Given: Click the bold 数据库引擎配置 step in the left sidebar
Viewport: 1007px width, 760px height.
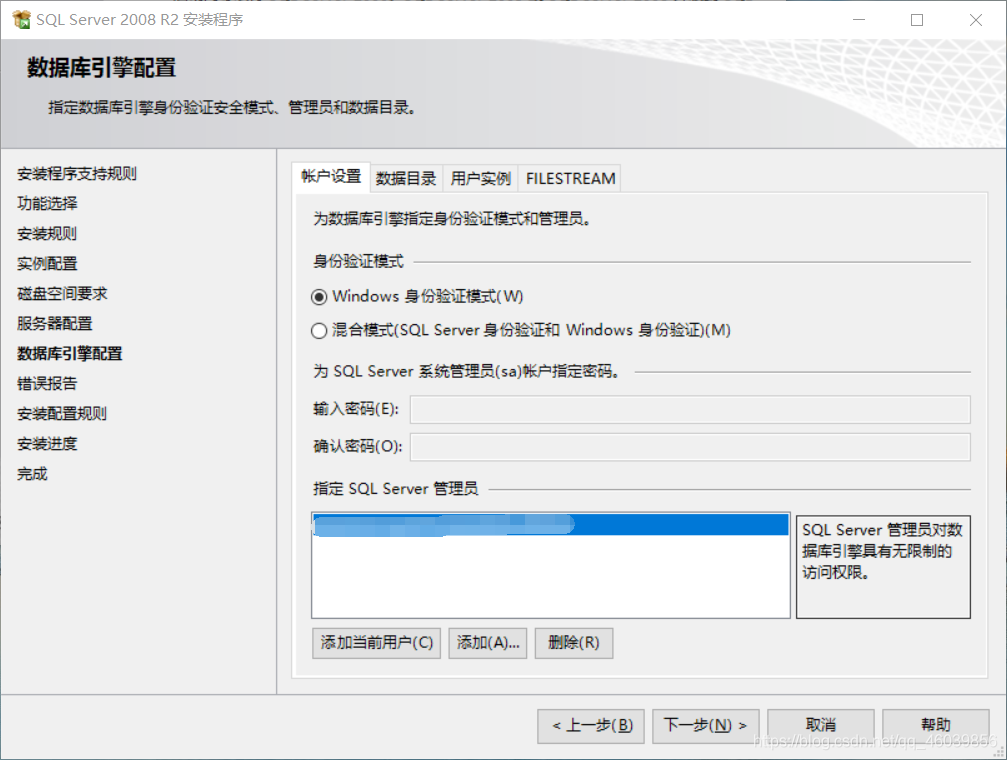Looking at the screenshot, I should [69, 354].
